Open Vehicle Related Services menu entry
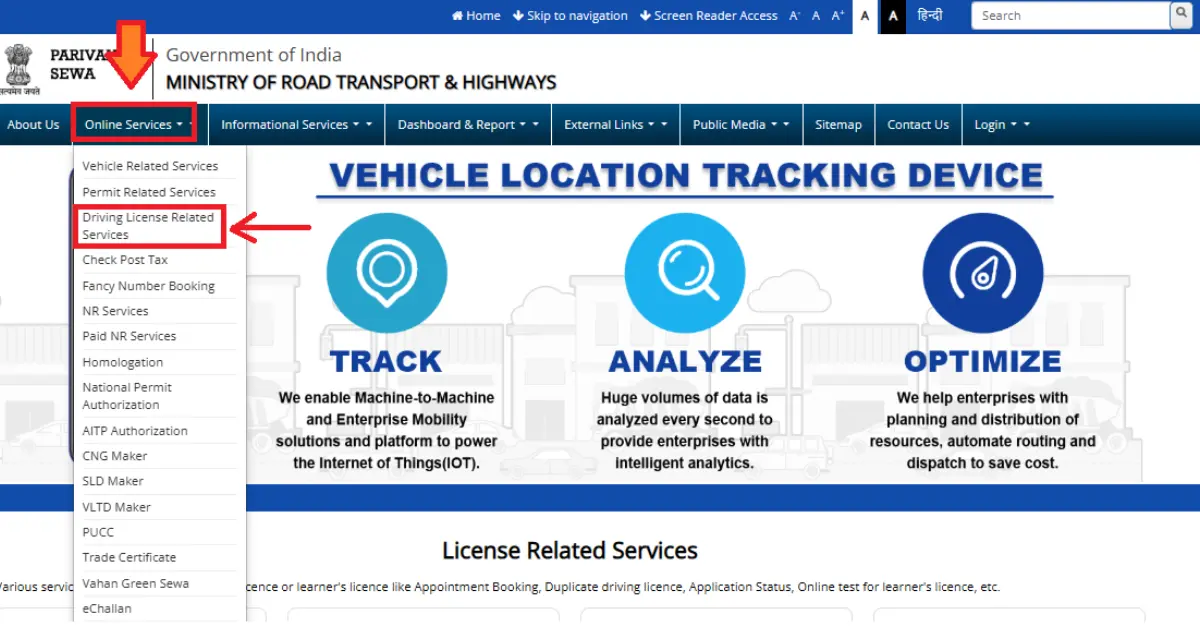 click(150, 166)
